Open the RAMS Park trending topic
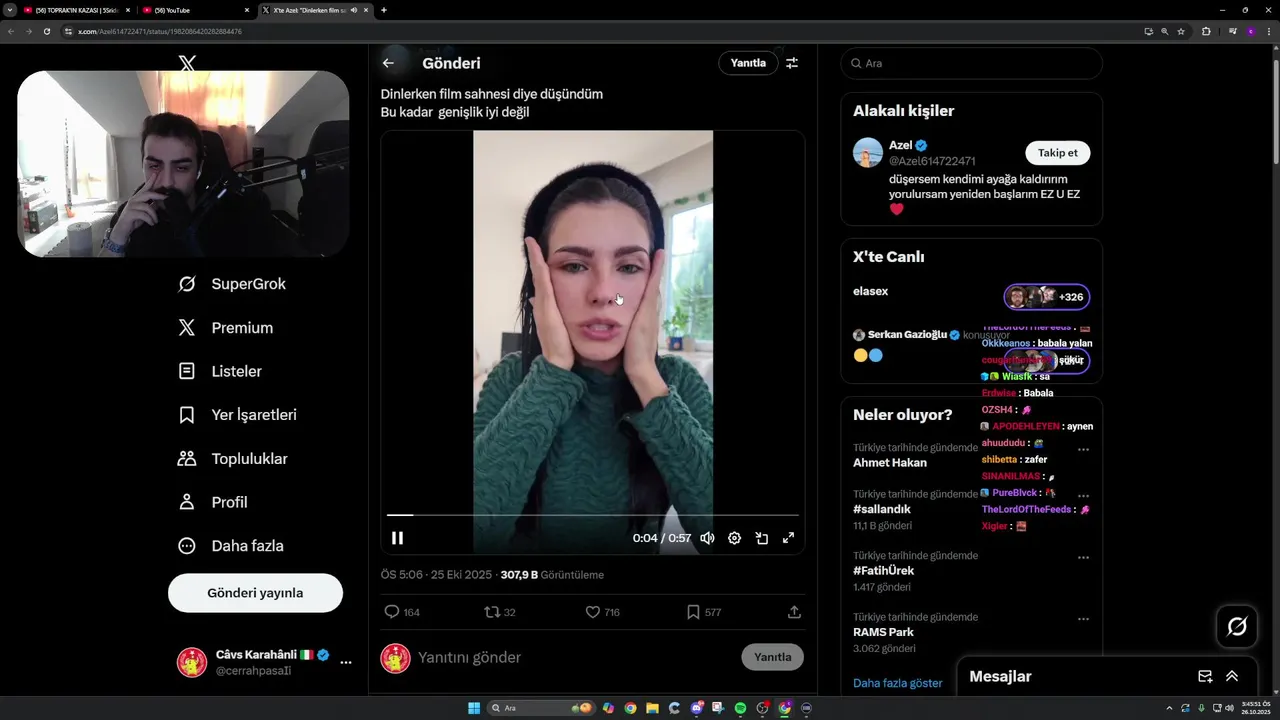This screenshot has height=720, width=1280. [883, 632]
